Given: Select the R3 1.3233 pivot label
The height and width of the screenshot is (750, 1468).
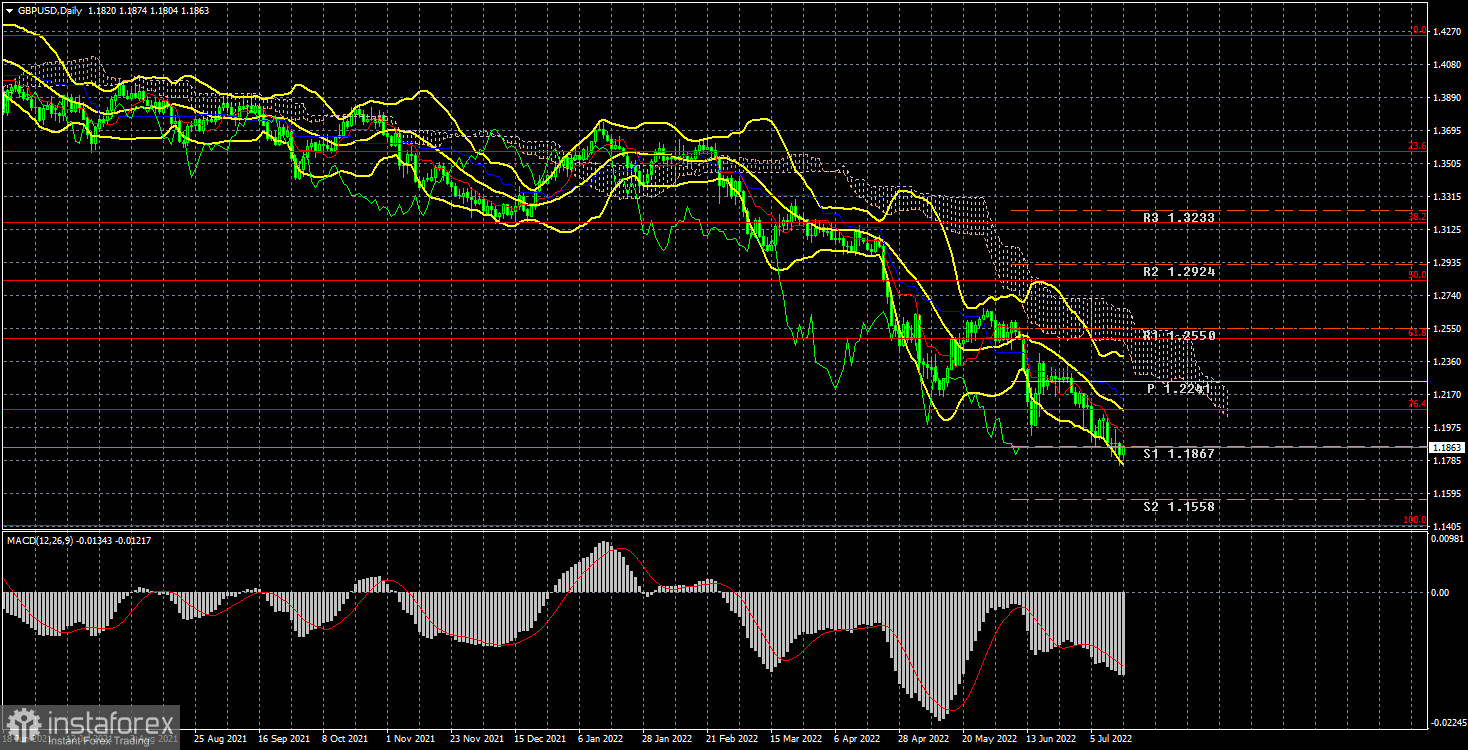Looking at the screenshot, I should (x=1179, y=217).
